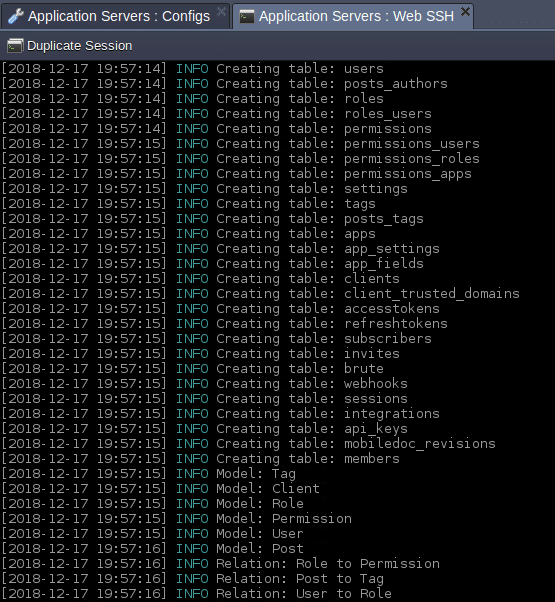555x602 pixels.
Task: Click 'permissions_apps' table name
Action: pos(408,174)
